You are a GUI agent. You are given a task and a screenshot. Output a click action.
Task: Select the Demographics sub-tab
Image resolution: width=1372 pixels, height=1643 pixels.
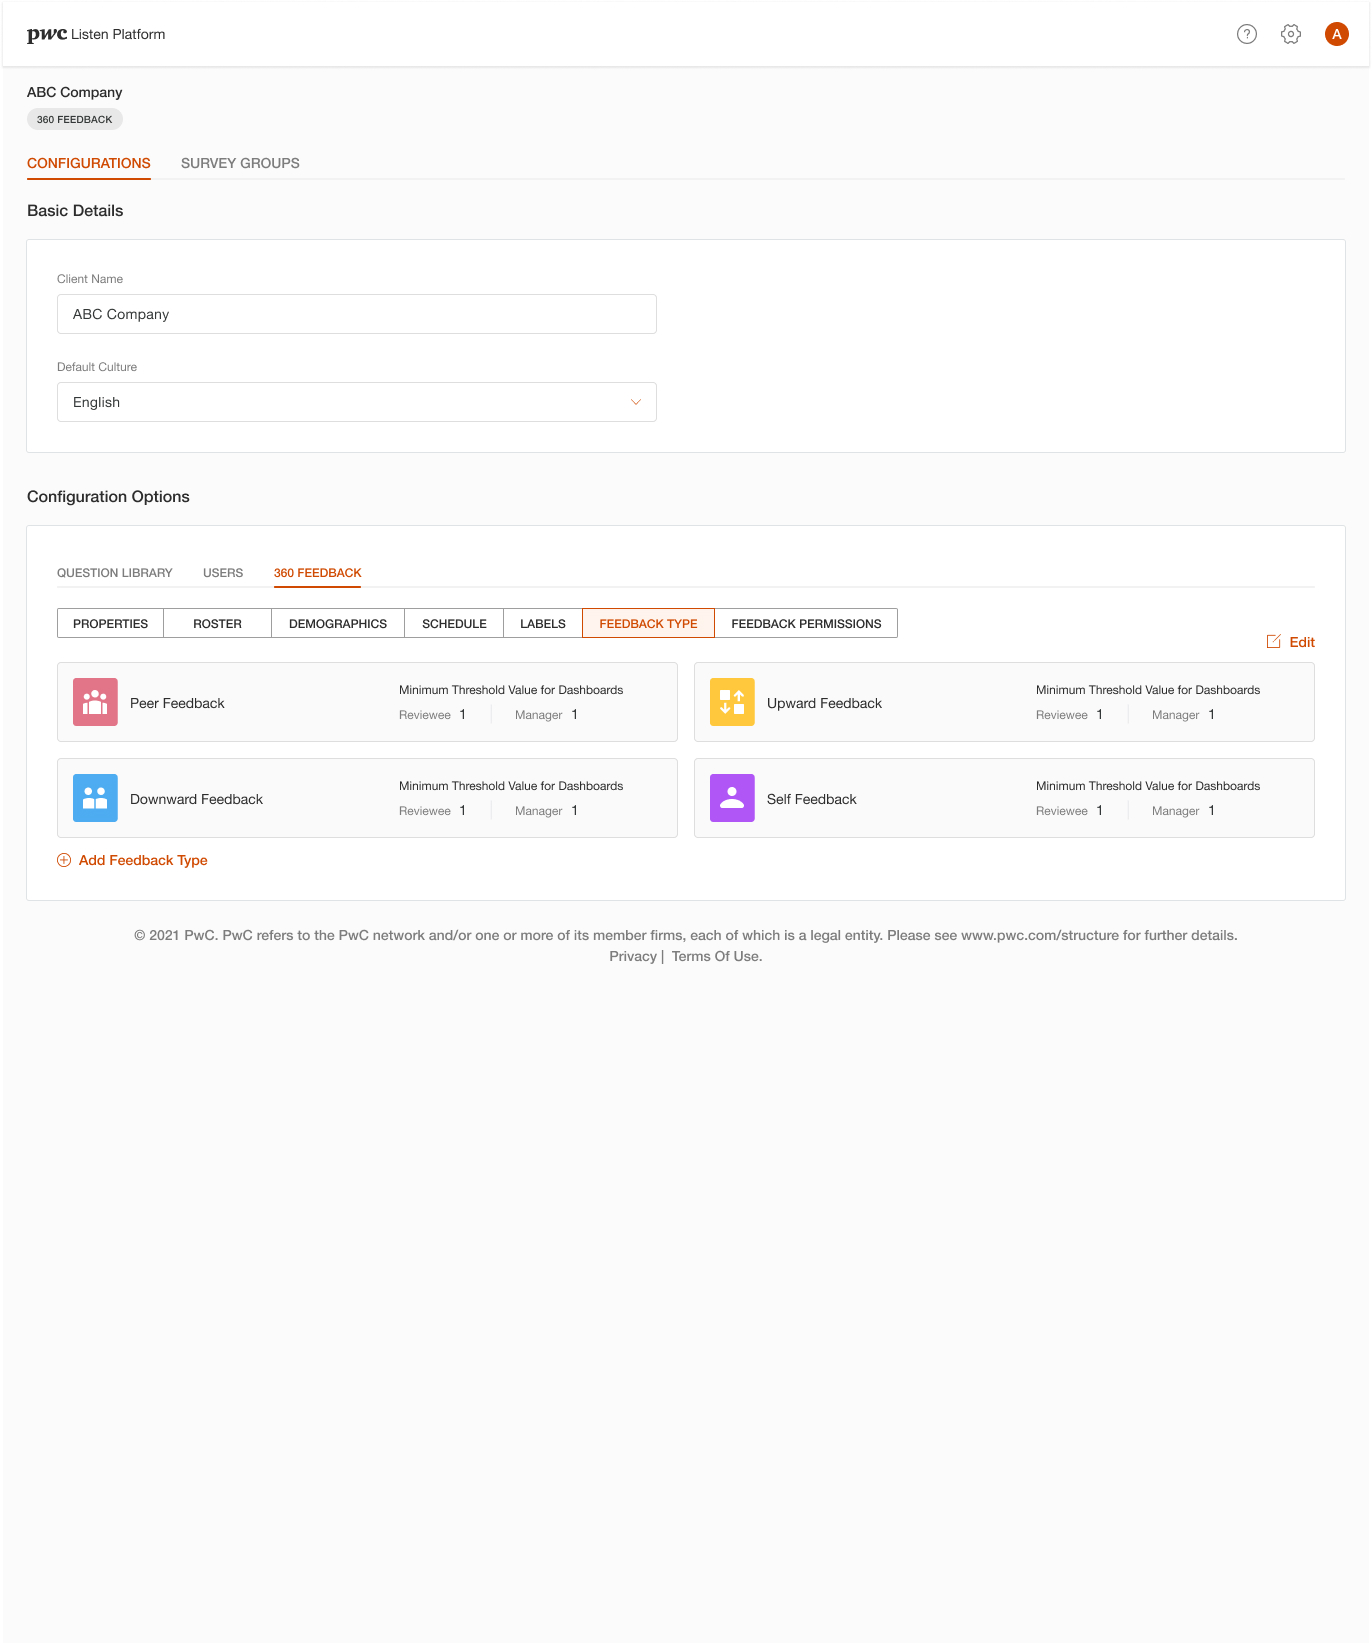[x=338, y=623]
